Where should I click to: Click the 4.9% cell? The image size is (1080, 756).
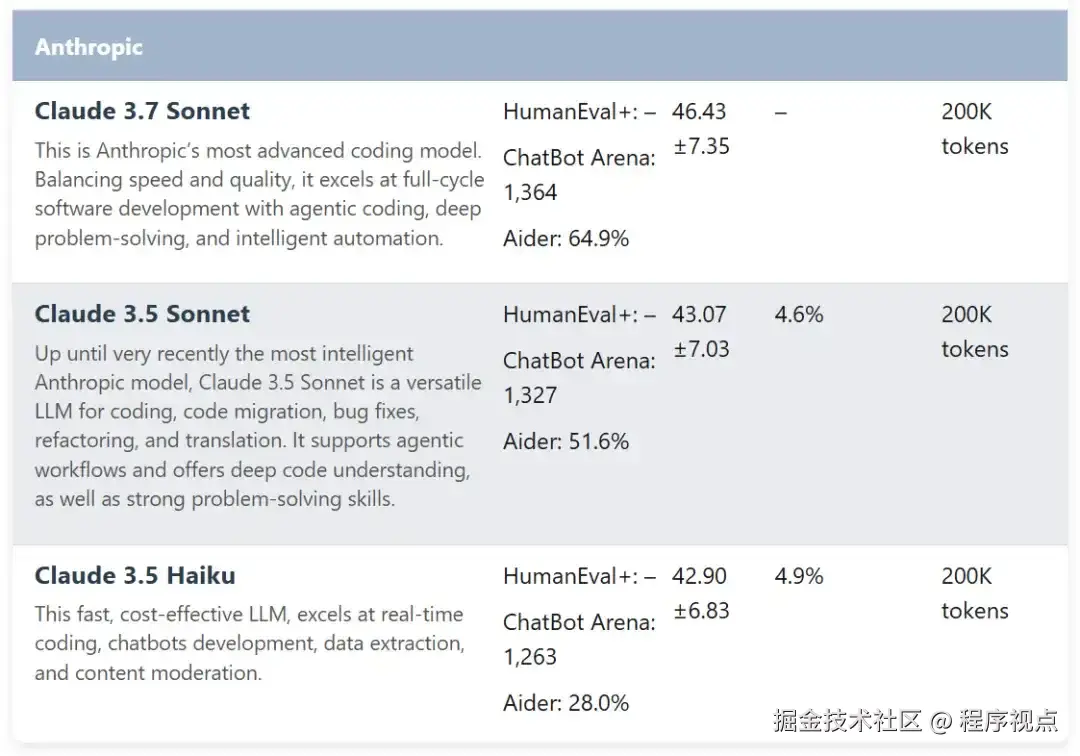799,576
